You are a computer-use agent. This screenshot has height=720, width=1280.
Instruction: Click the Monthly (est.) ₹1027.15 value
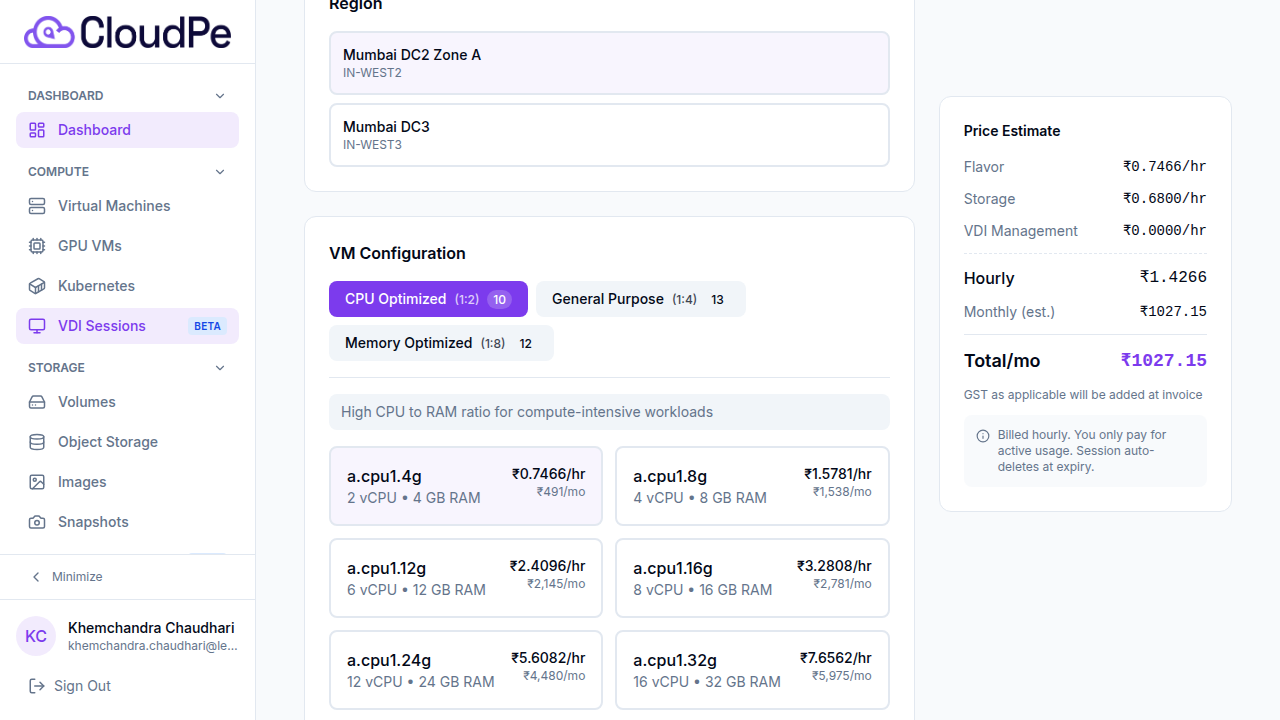point(1173,312)
